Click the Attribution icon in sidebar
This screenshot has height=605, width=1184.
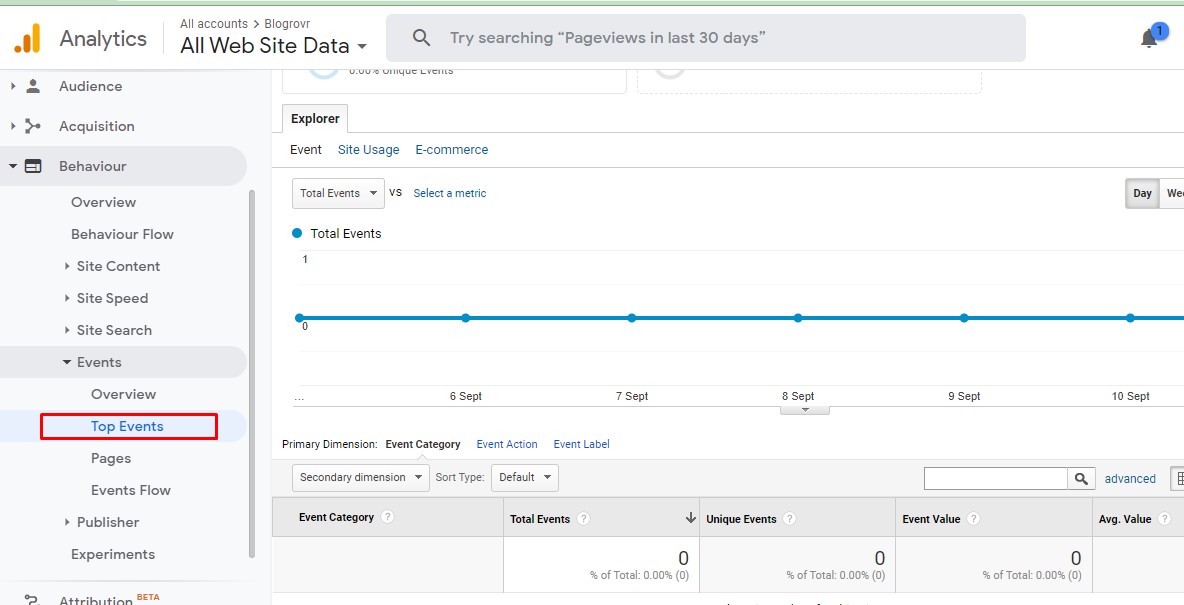click(x=33, y=600)
